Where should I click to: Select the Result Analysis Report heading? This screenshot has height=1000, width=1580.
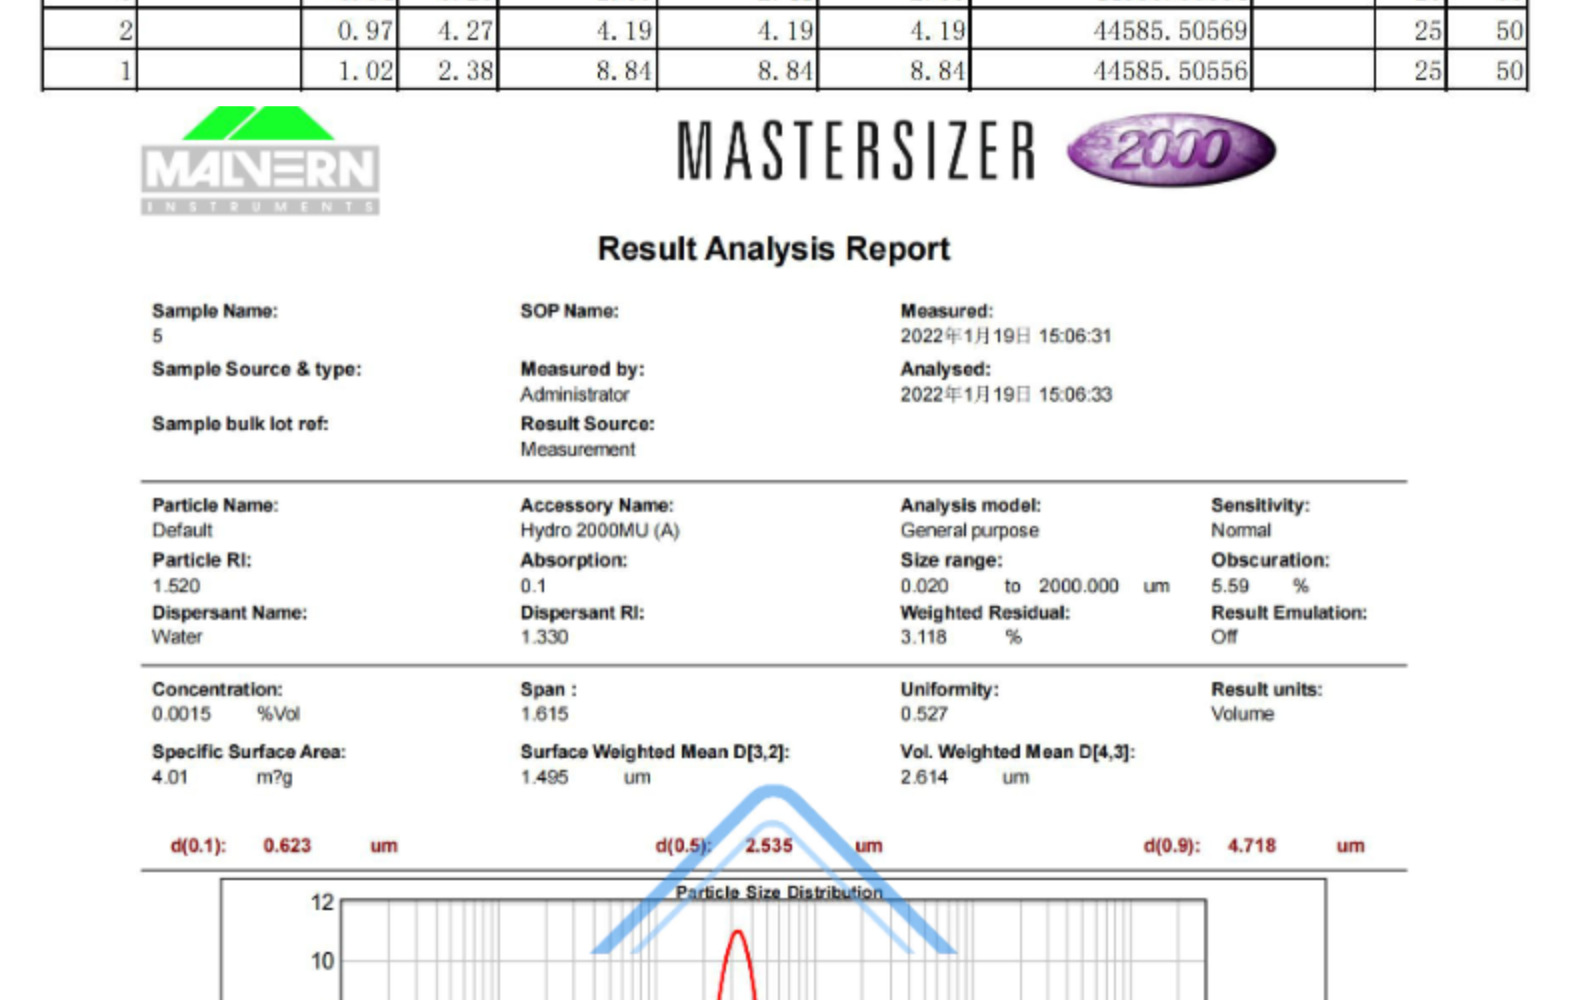pos(773,249)
